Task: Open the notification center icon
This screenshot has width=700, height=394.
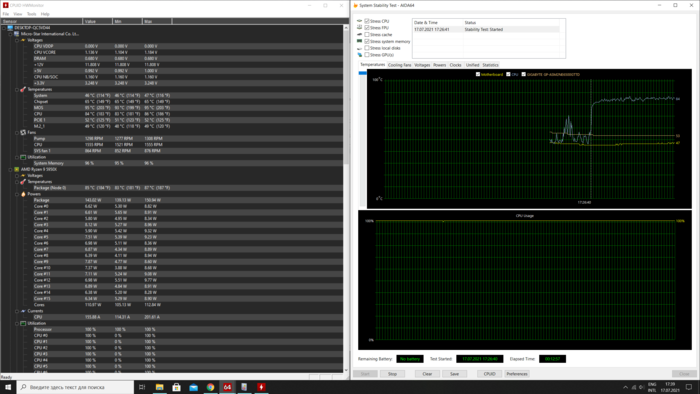Action: click(x=689, y=387)
